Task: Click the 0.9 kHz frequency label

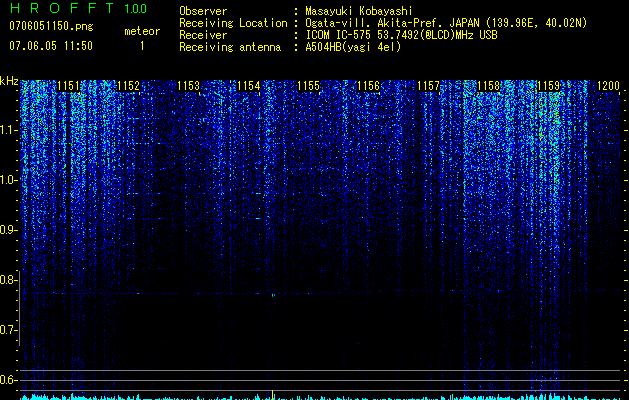Action: click(x=8, y=230)
